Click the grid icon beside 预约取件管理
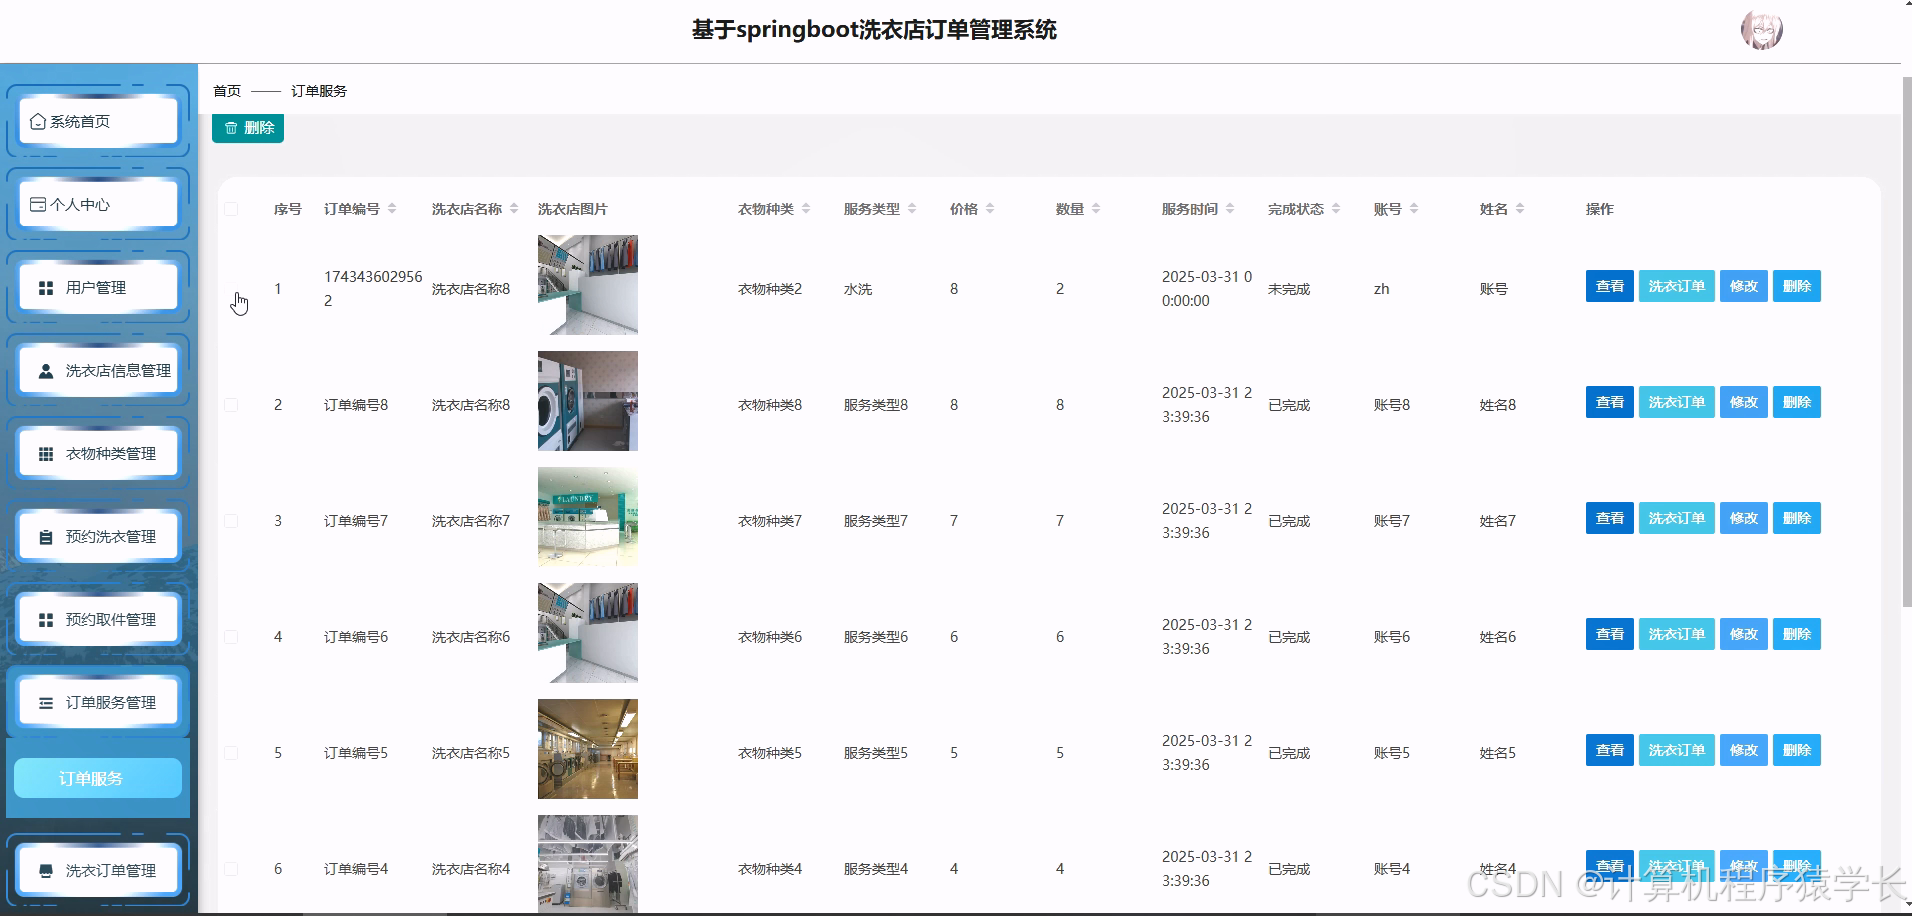 coord(45,620)
